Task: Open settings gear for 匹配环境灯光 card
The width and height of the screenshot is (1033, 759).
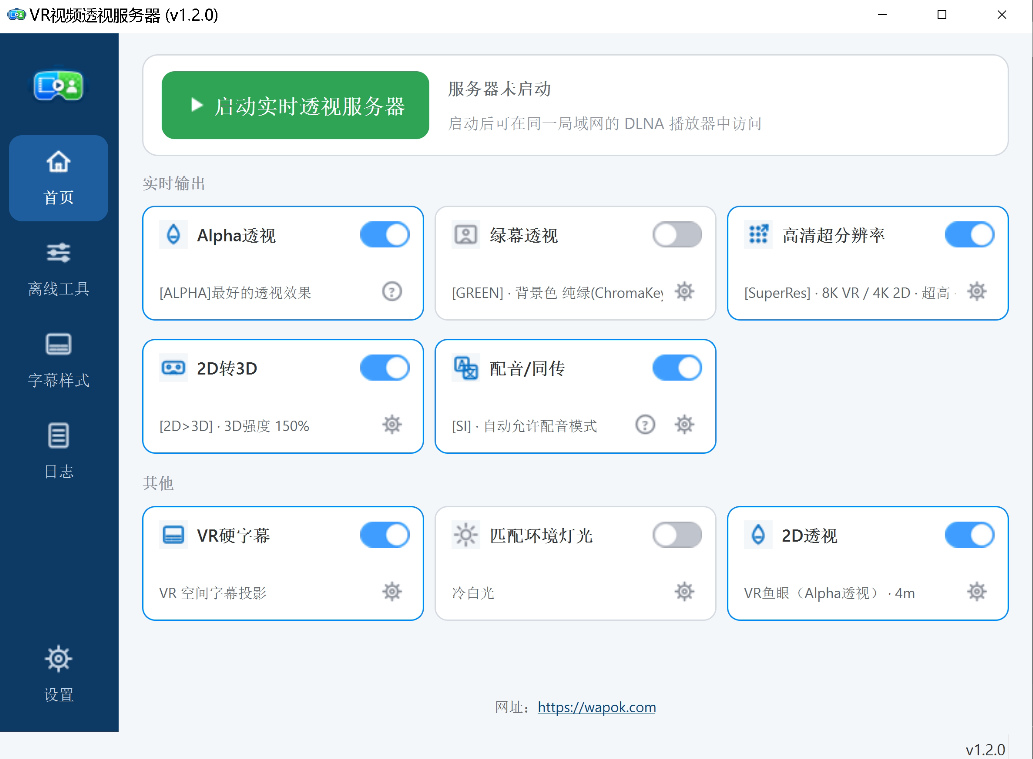Action: 684,592
